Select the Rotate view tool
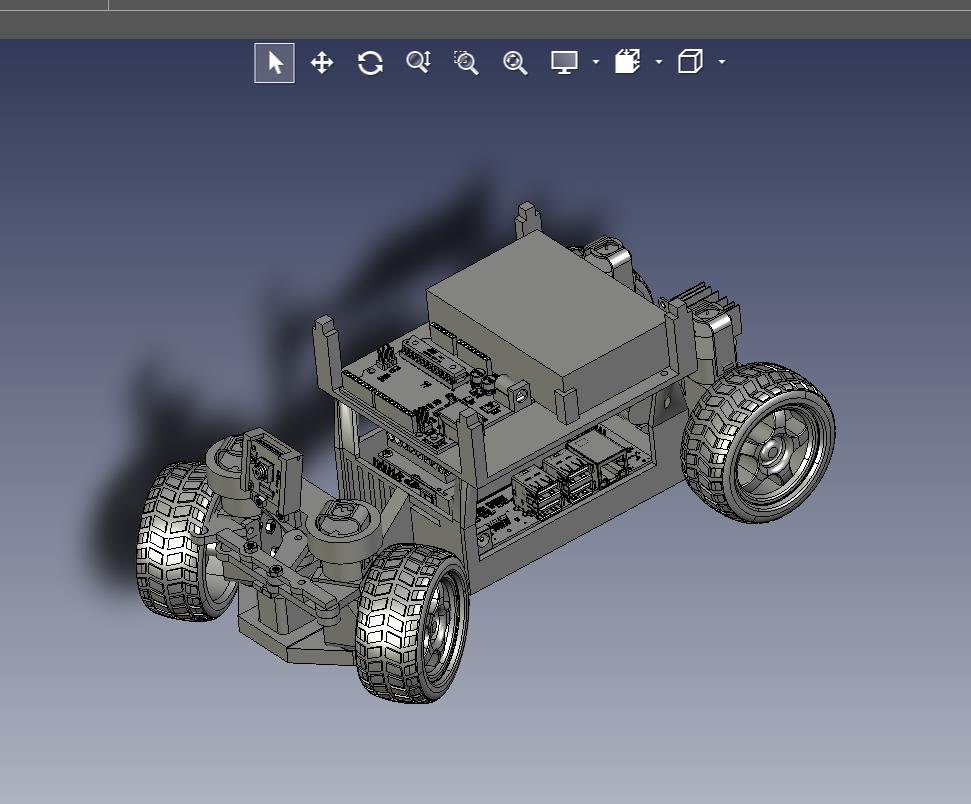 coord(370,63)
